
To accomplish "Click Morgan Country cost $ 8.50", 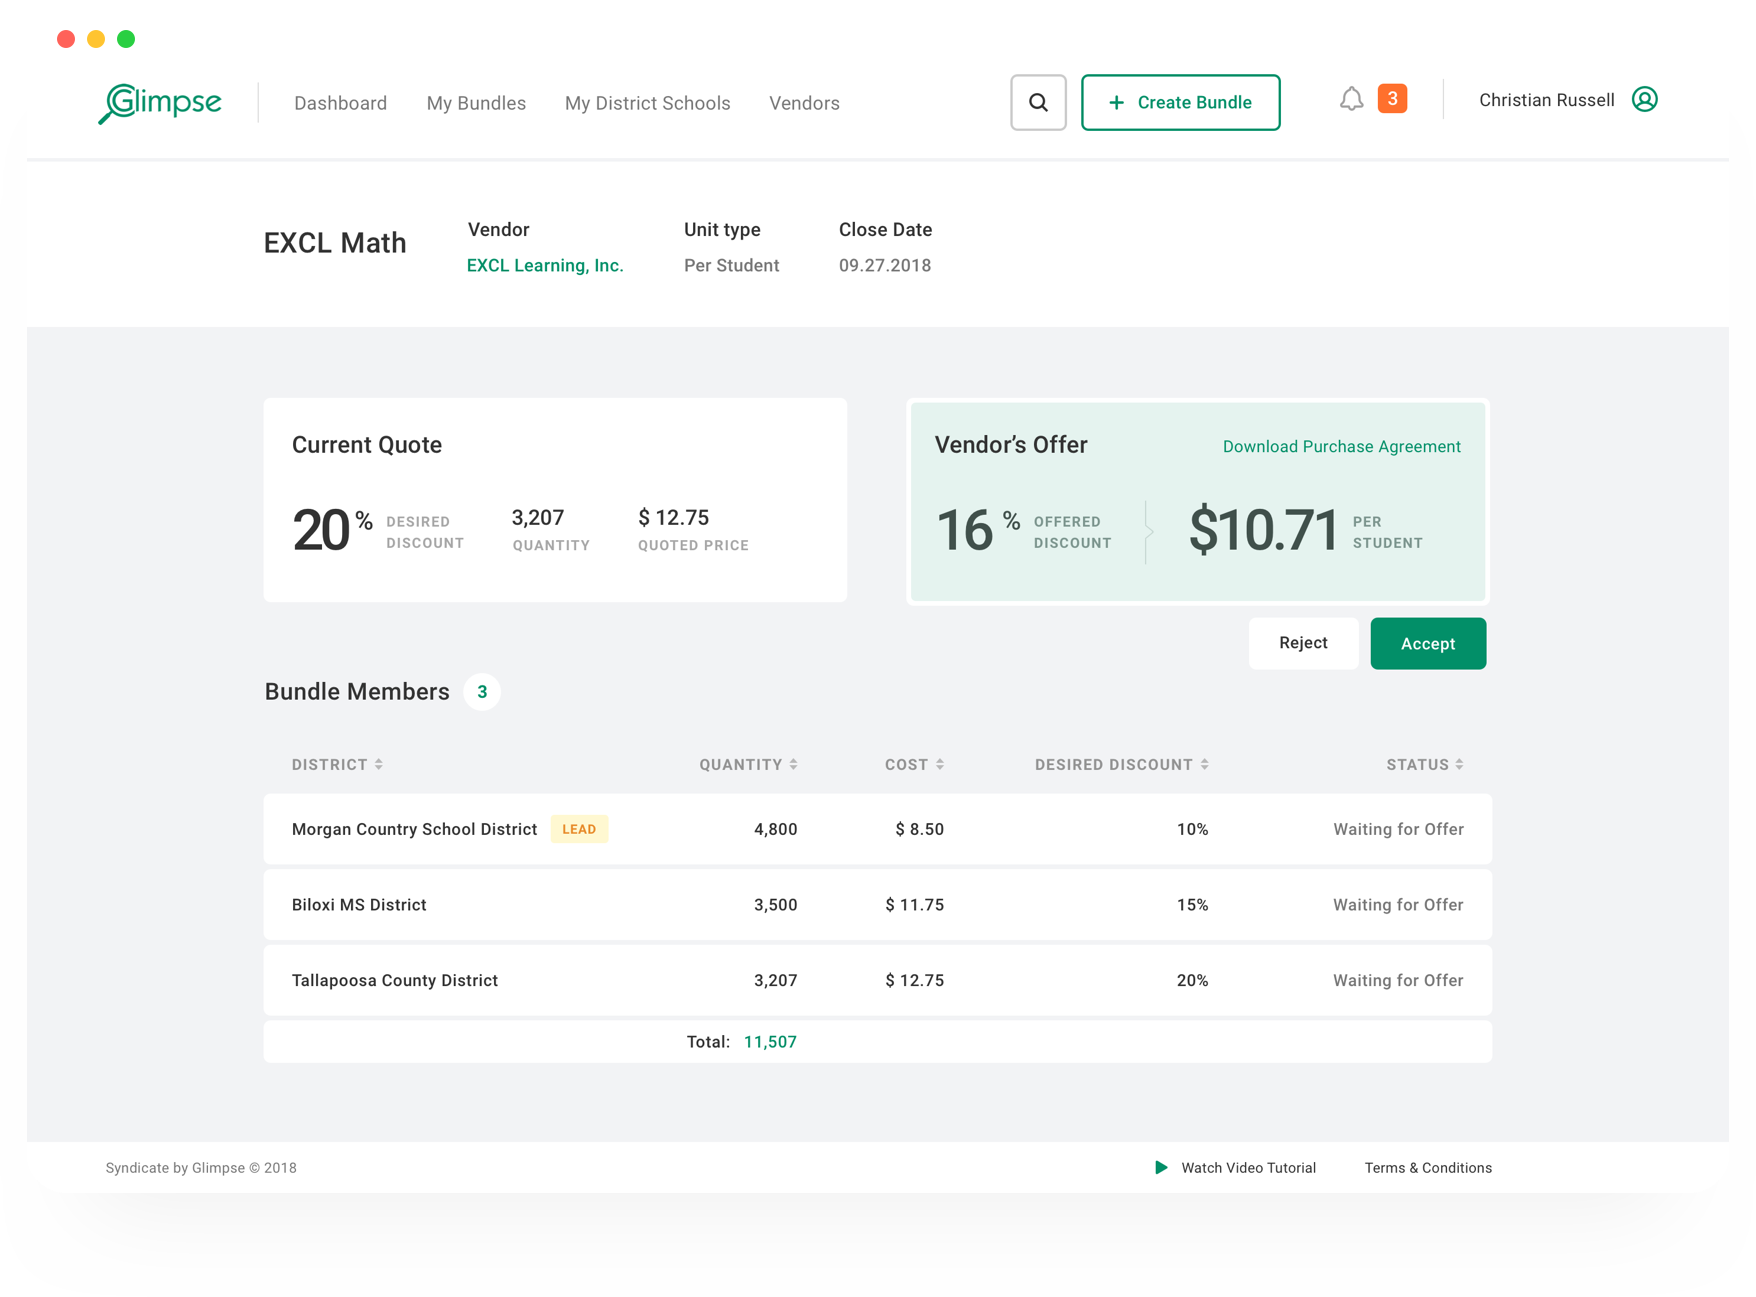I will tap(919, 829).
